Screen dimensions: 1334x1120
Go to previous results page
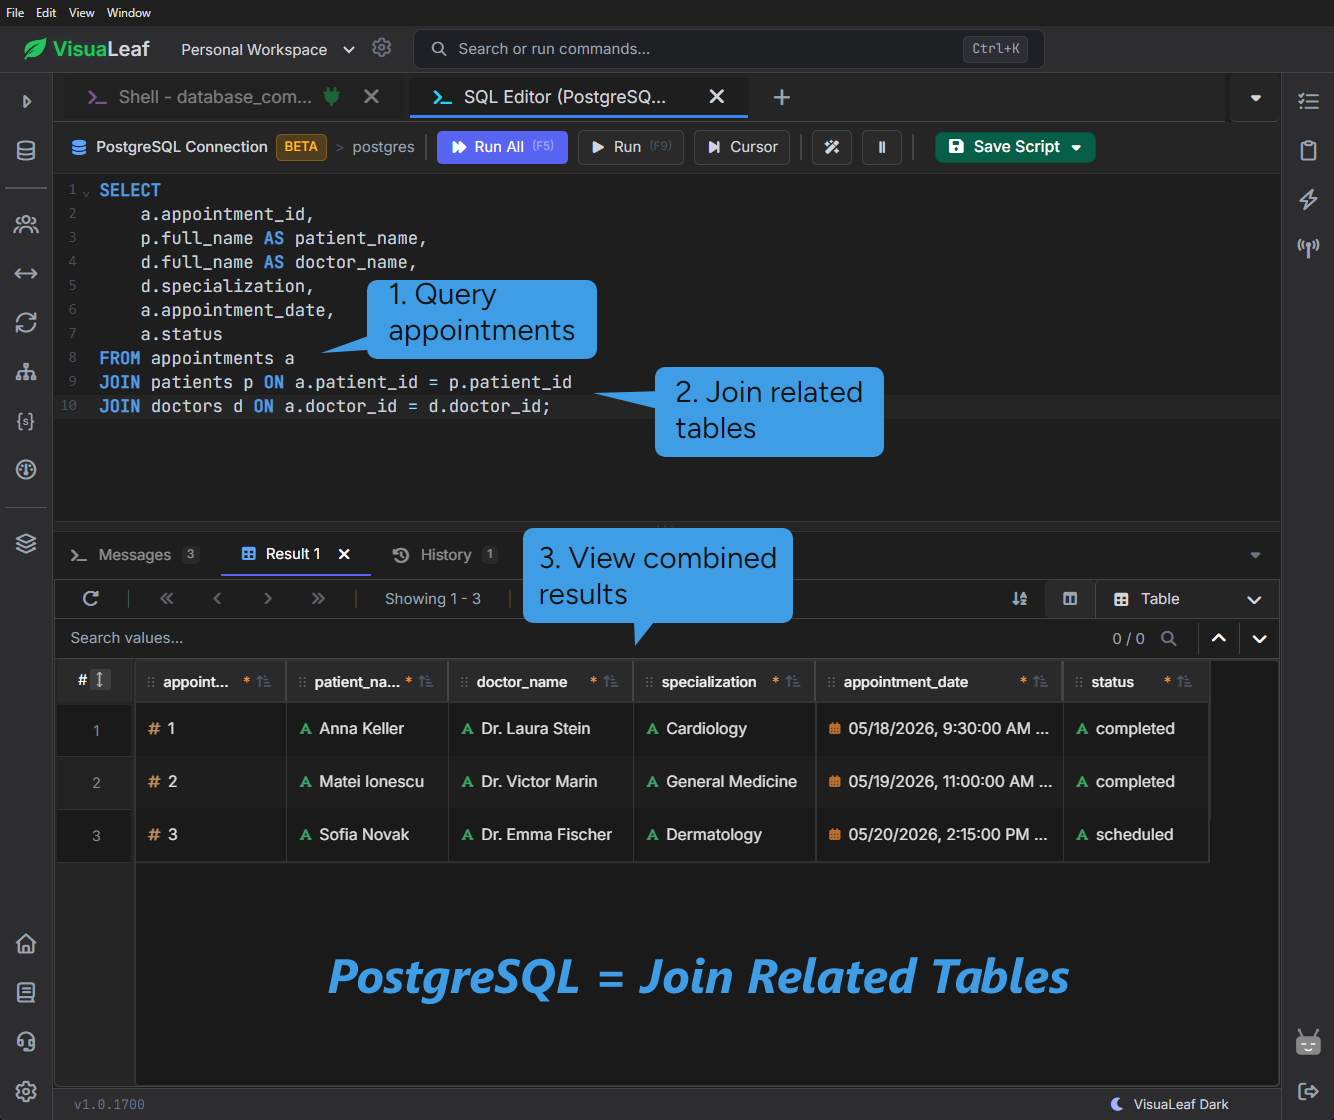click(217, 598)
